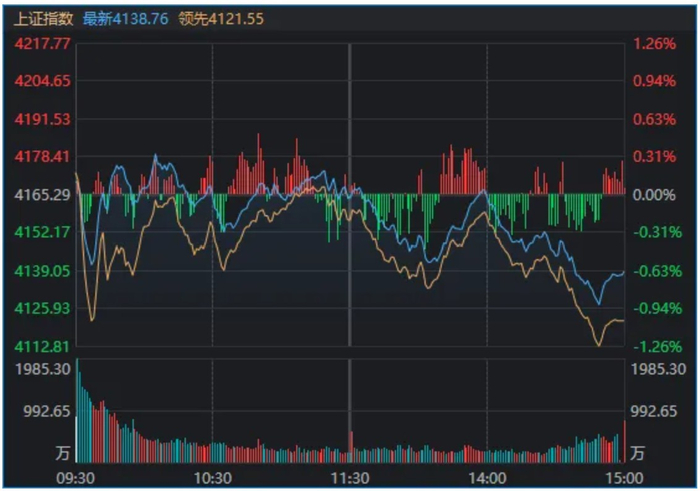Click the left 992.65 volume label
This screenshot has height=491, width=700.
click(47, 411)
